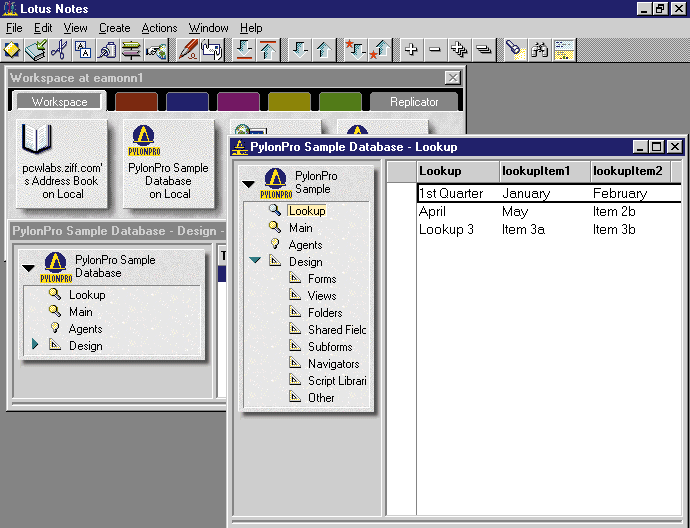Open the View menu
The width and height of the screenshot is (690, 528).
(75, 28)
